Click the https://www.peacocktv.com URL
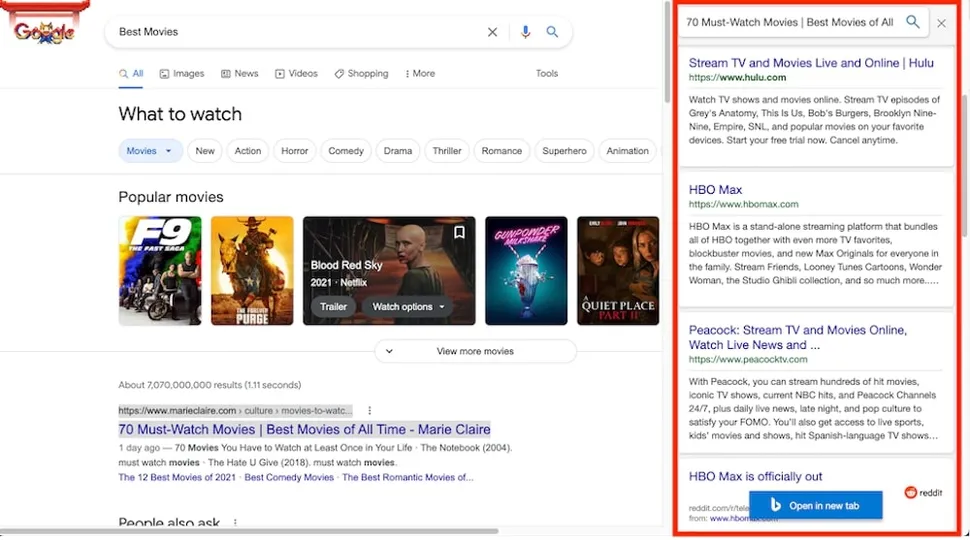The image size is (970, 540). pyautogui.click(x=748, y=359)
